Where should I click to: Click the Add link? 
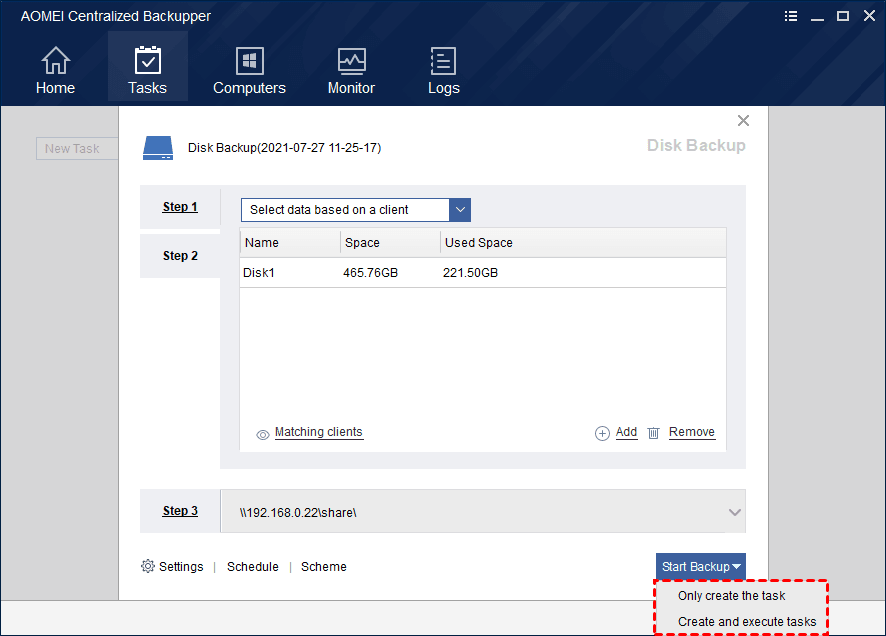pos(626,432)
